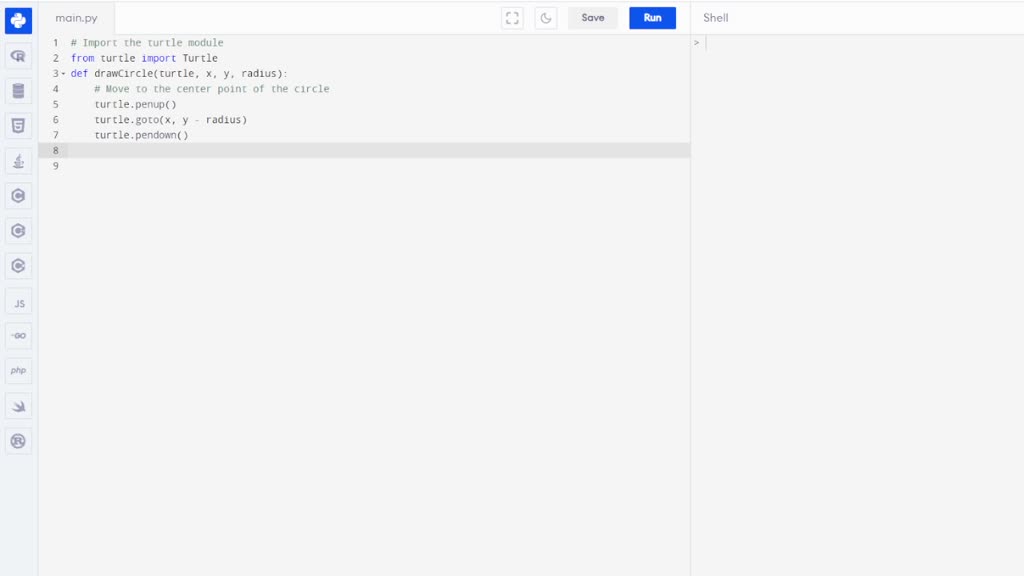
Task: Select the SQL database icon
Action: [18, 91]
